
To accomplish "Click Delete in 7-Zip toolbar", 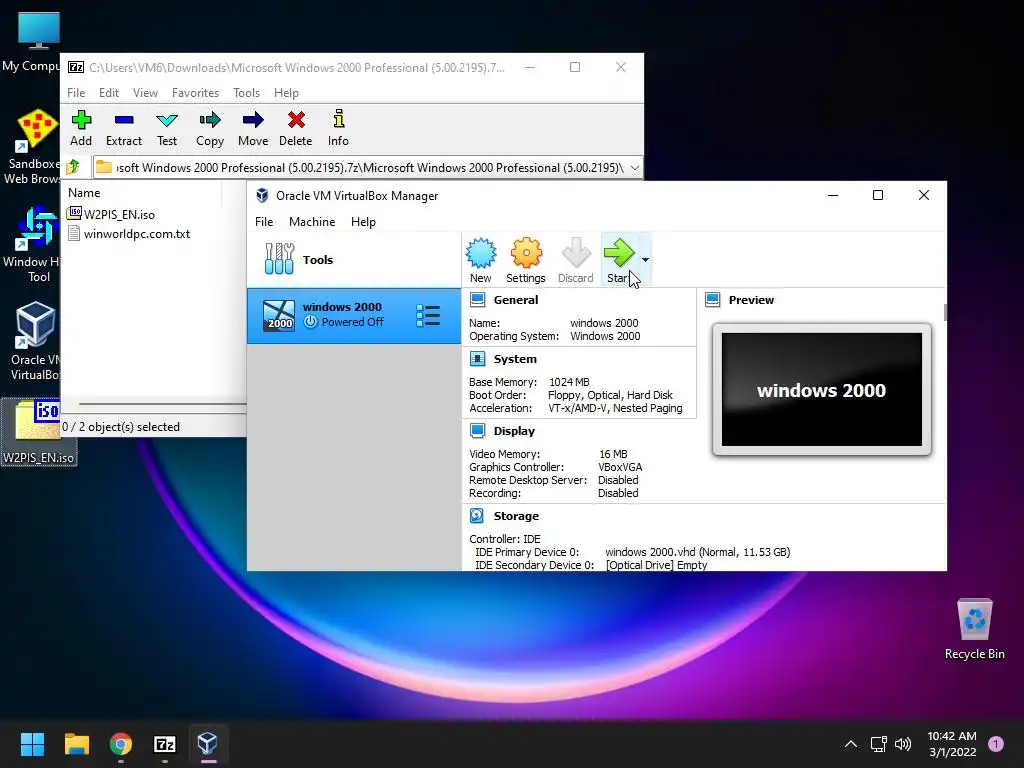I will tap(295, 128).
